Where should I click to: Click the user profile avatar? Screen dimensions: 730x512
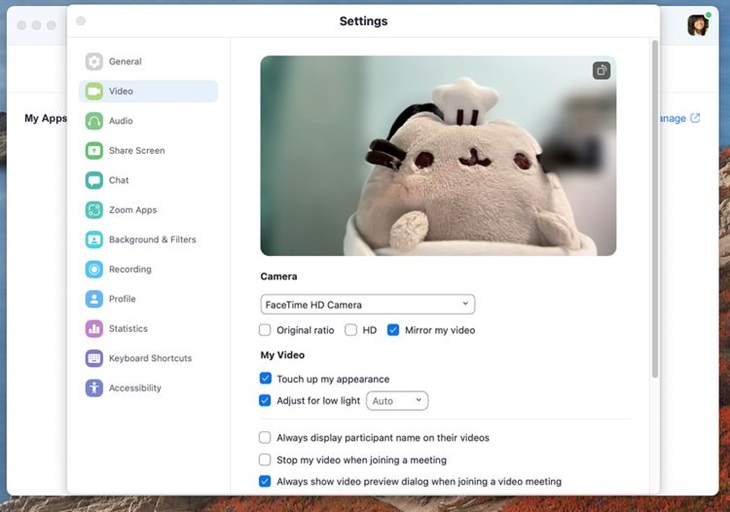[x=697, y=25]
